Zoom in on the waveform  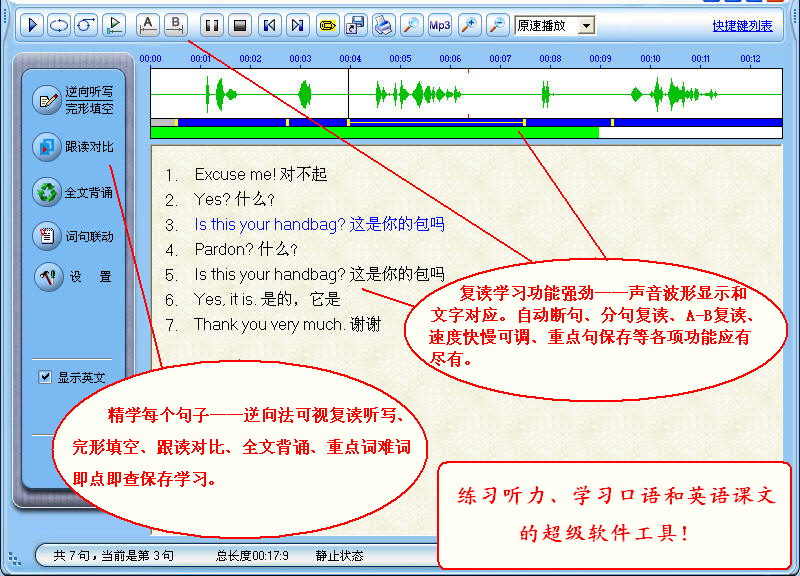tap(469, 25)
